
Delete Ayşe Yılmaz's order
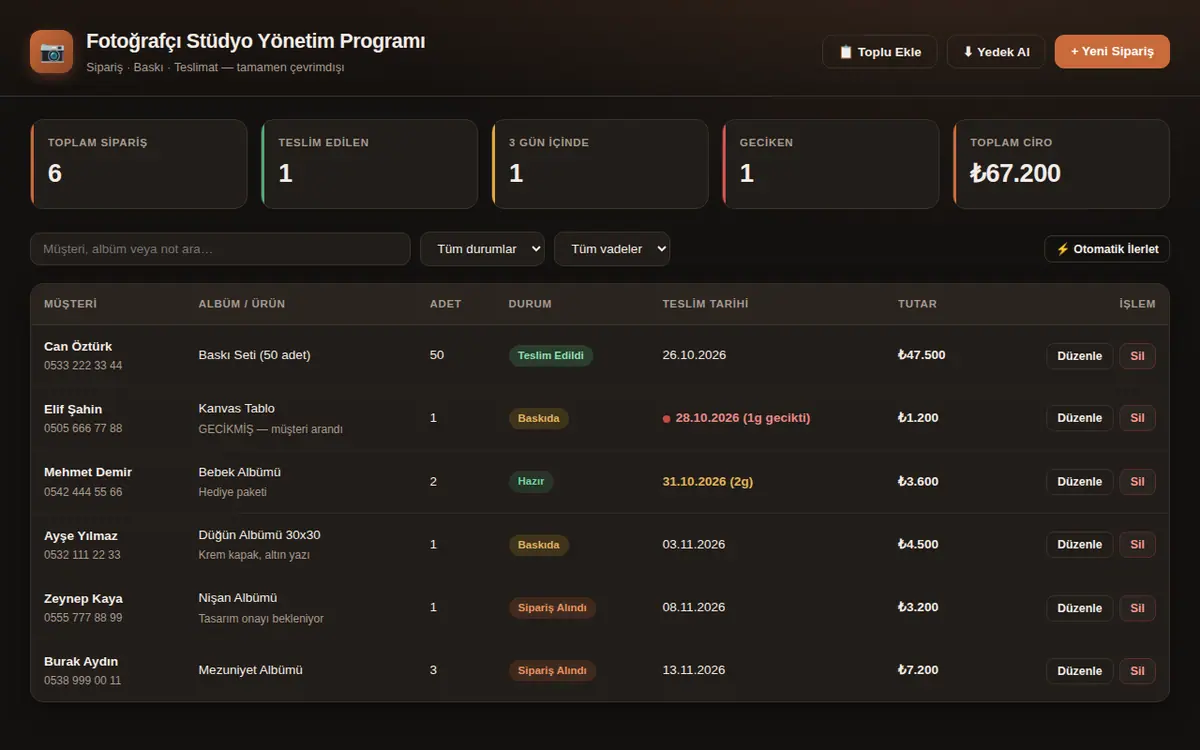1137,545
